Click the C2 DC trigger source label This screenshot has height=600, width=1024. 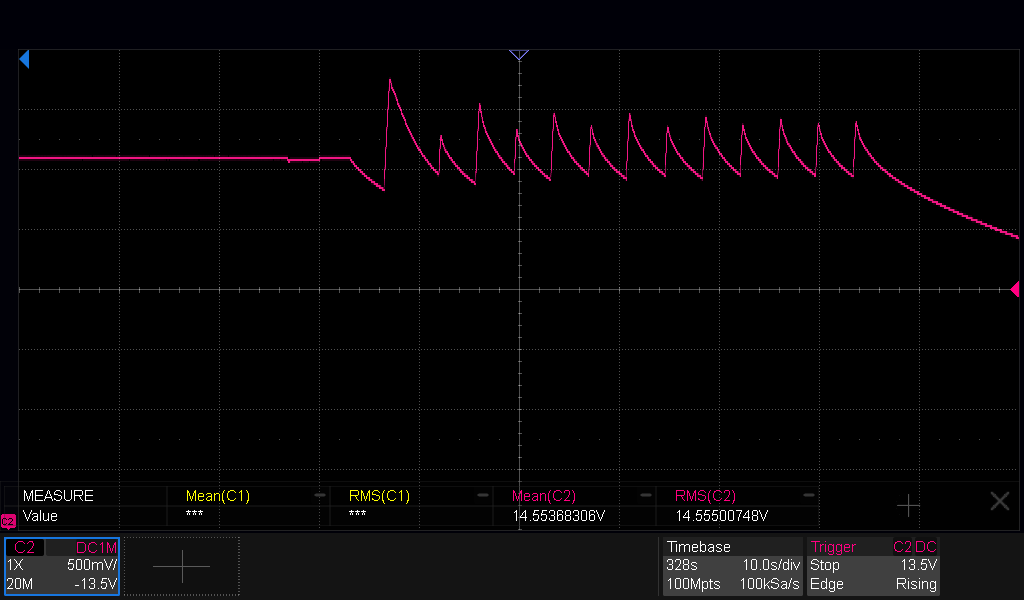pos(915,547)
